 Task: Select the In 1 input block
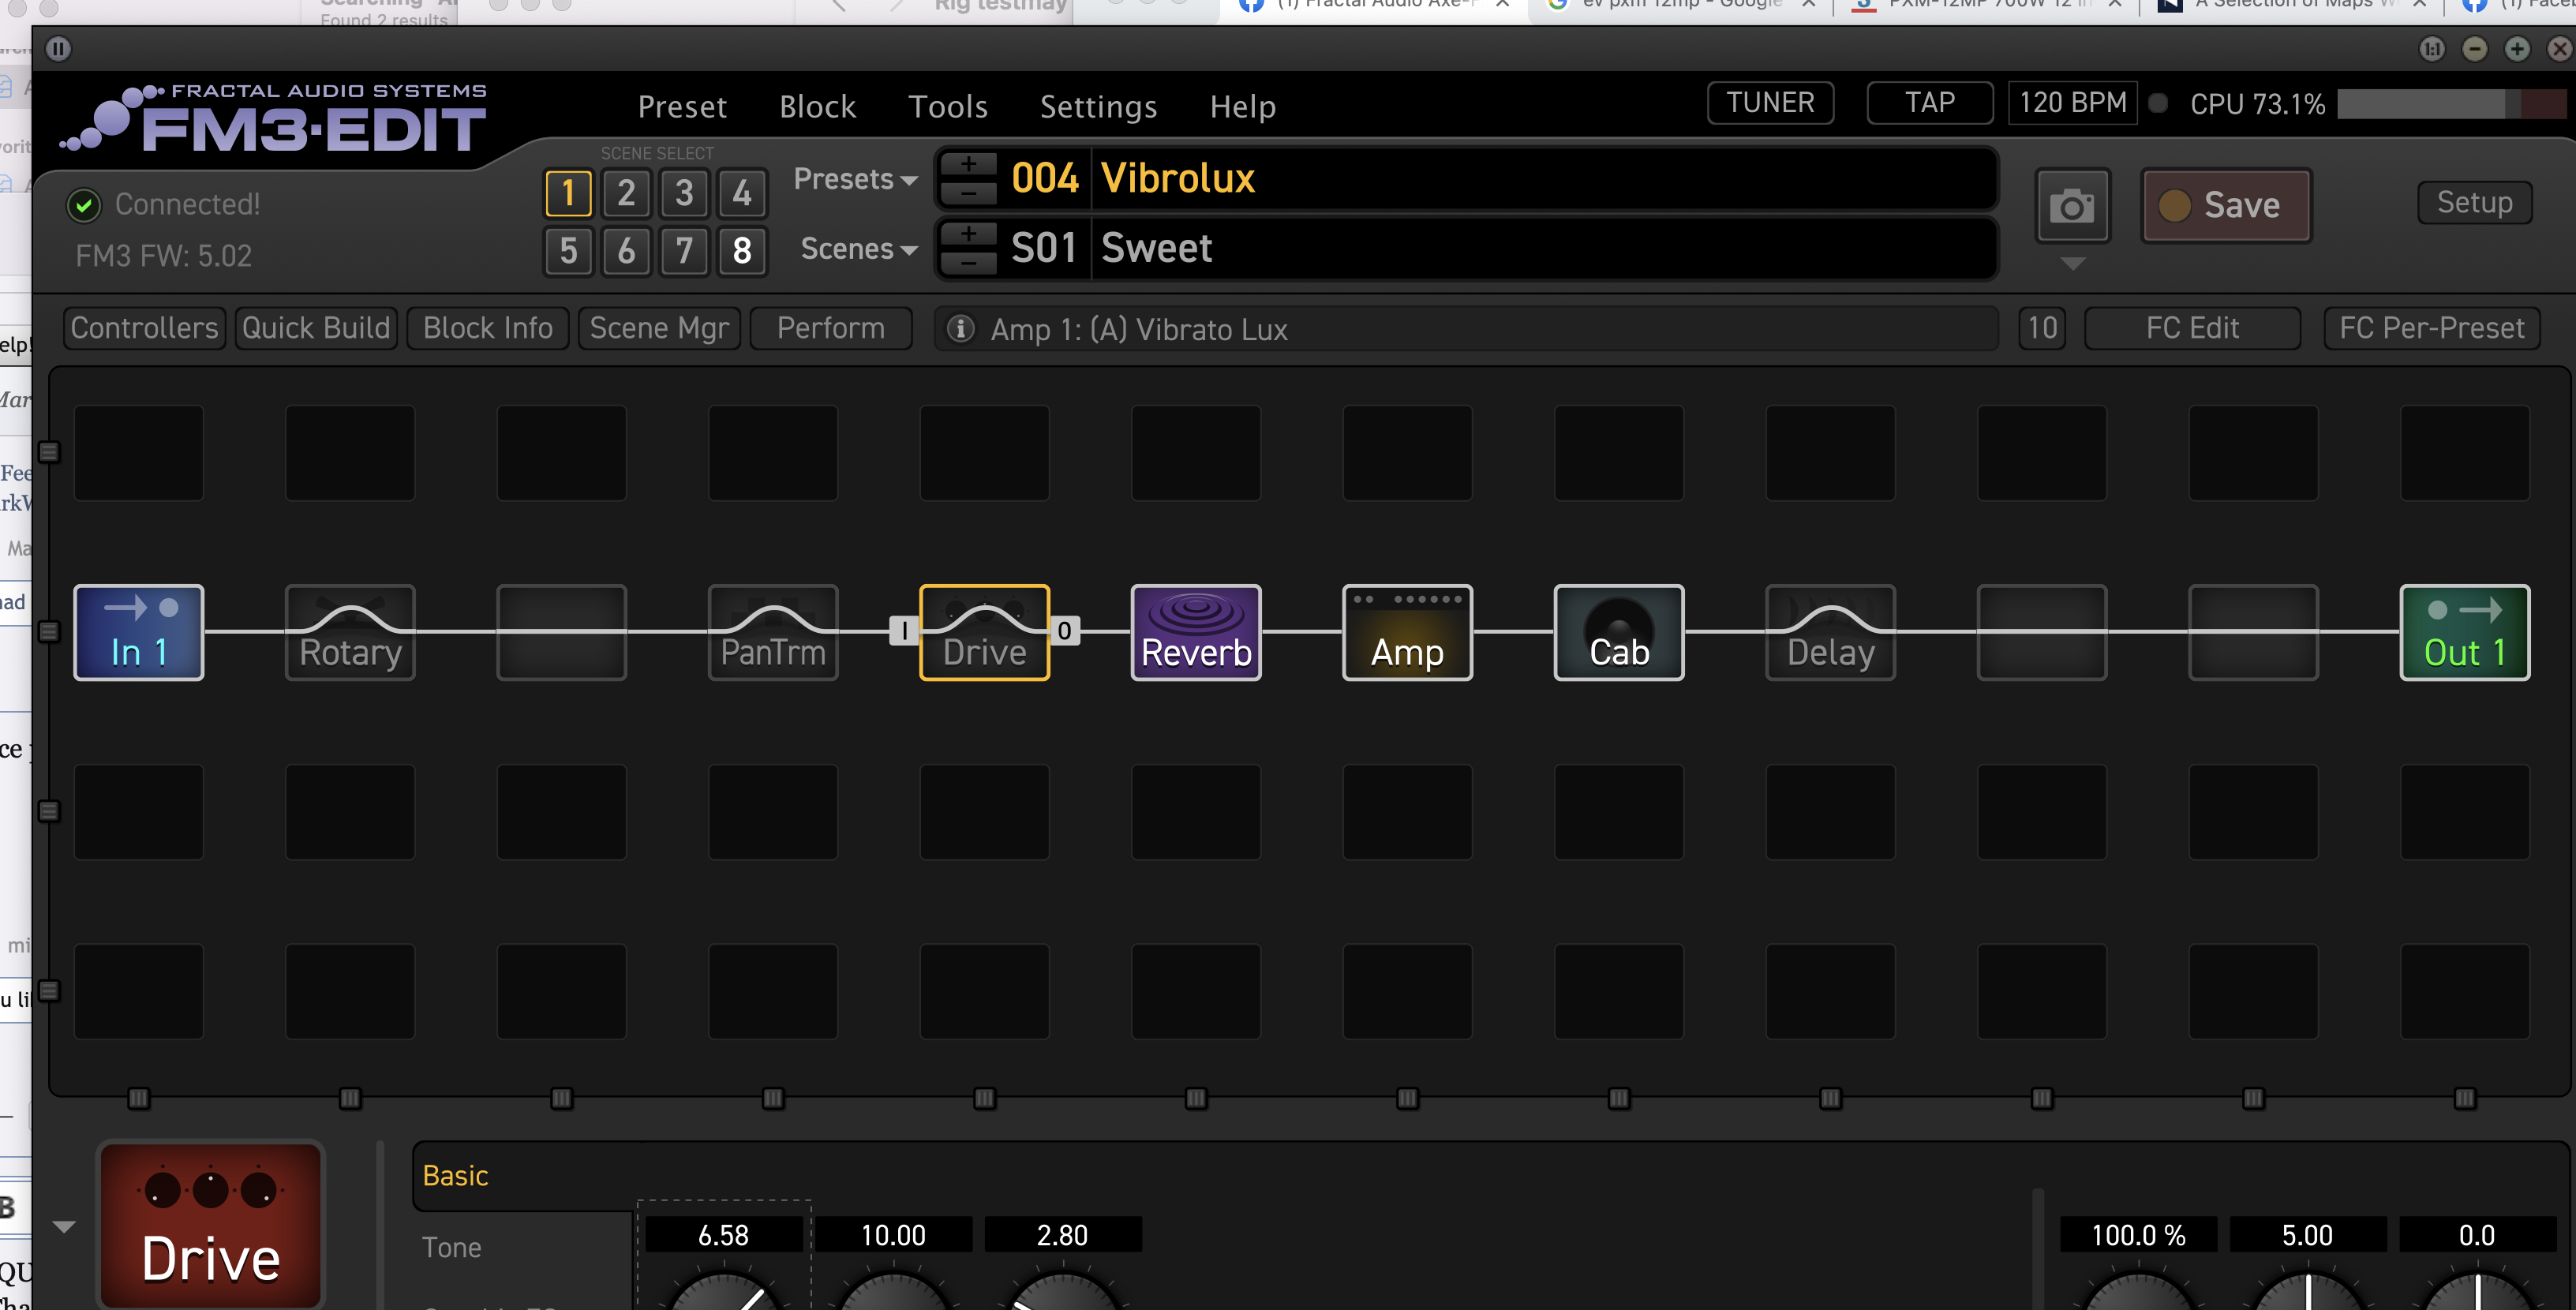click(139, 632)
